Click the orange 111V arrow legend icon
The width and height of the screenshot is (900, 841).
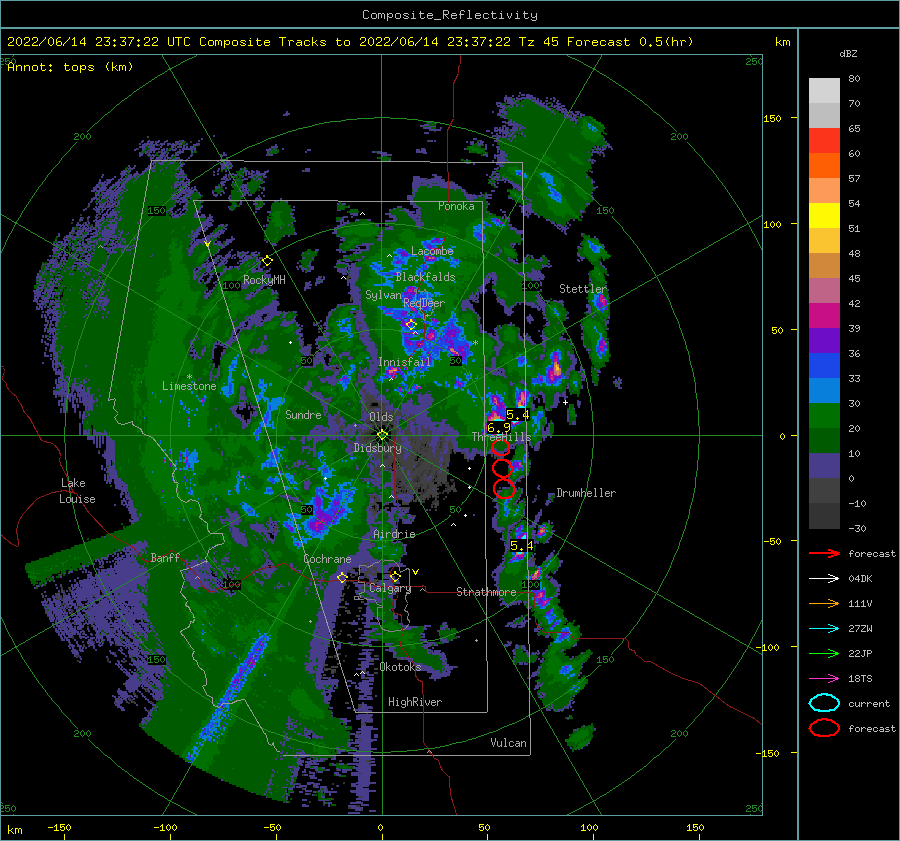click(x=824, y=603)
